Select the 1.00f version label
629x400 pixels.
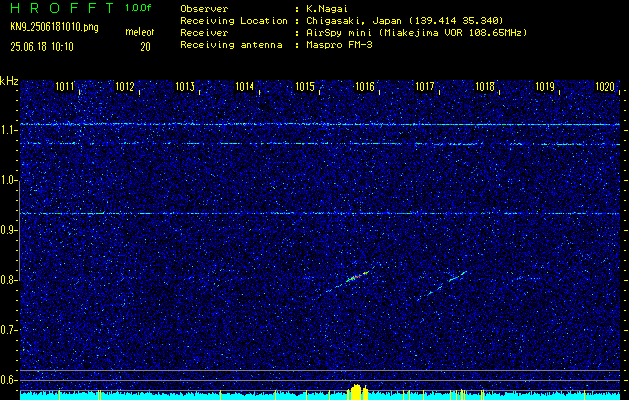(138, 8)
